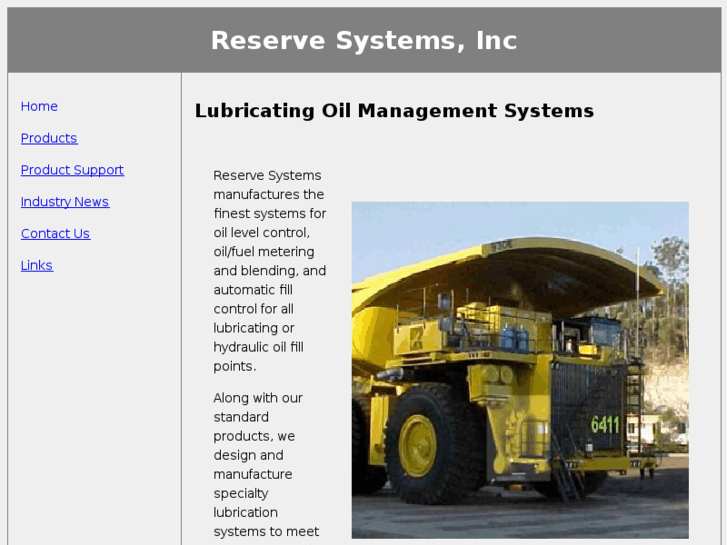Open the Home link in sidebar

pyautogui.click(x=39, y=107)
